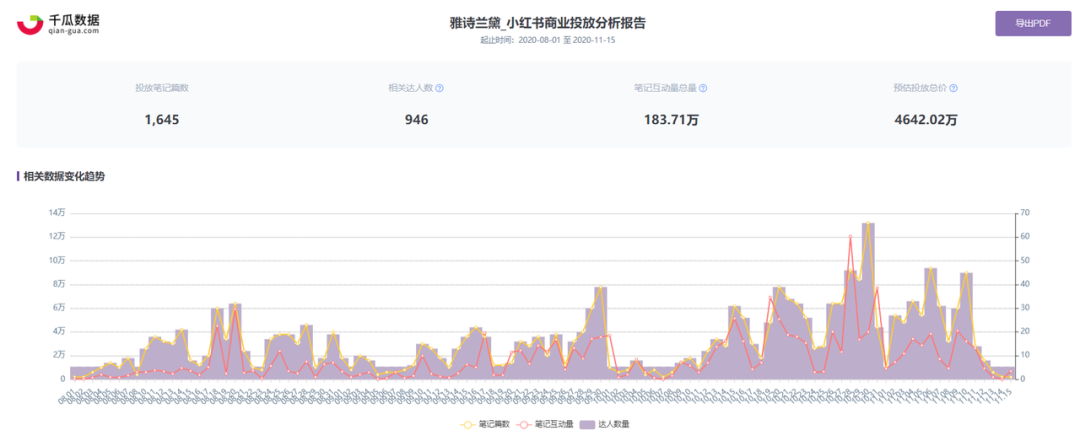
Task: Open the qian-gua.com brand text link
Action: point(74,31)
